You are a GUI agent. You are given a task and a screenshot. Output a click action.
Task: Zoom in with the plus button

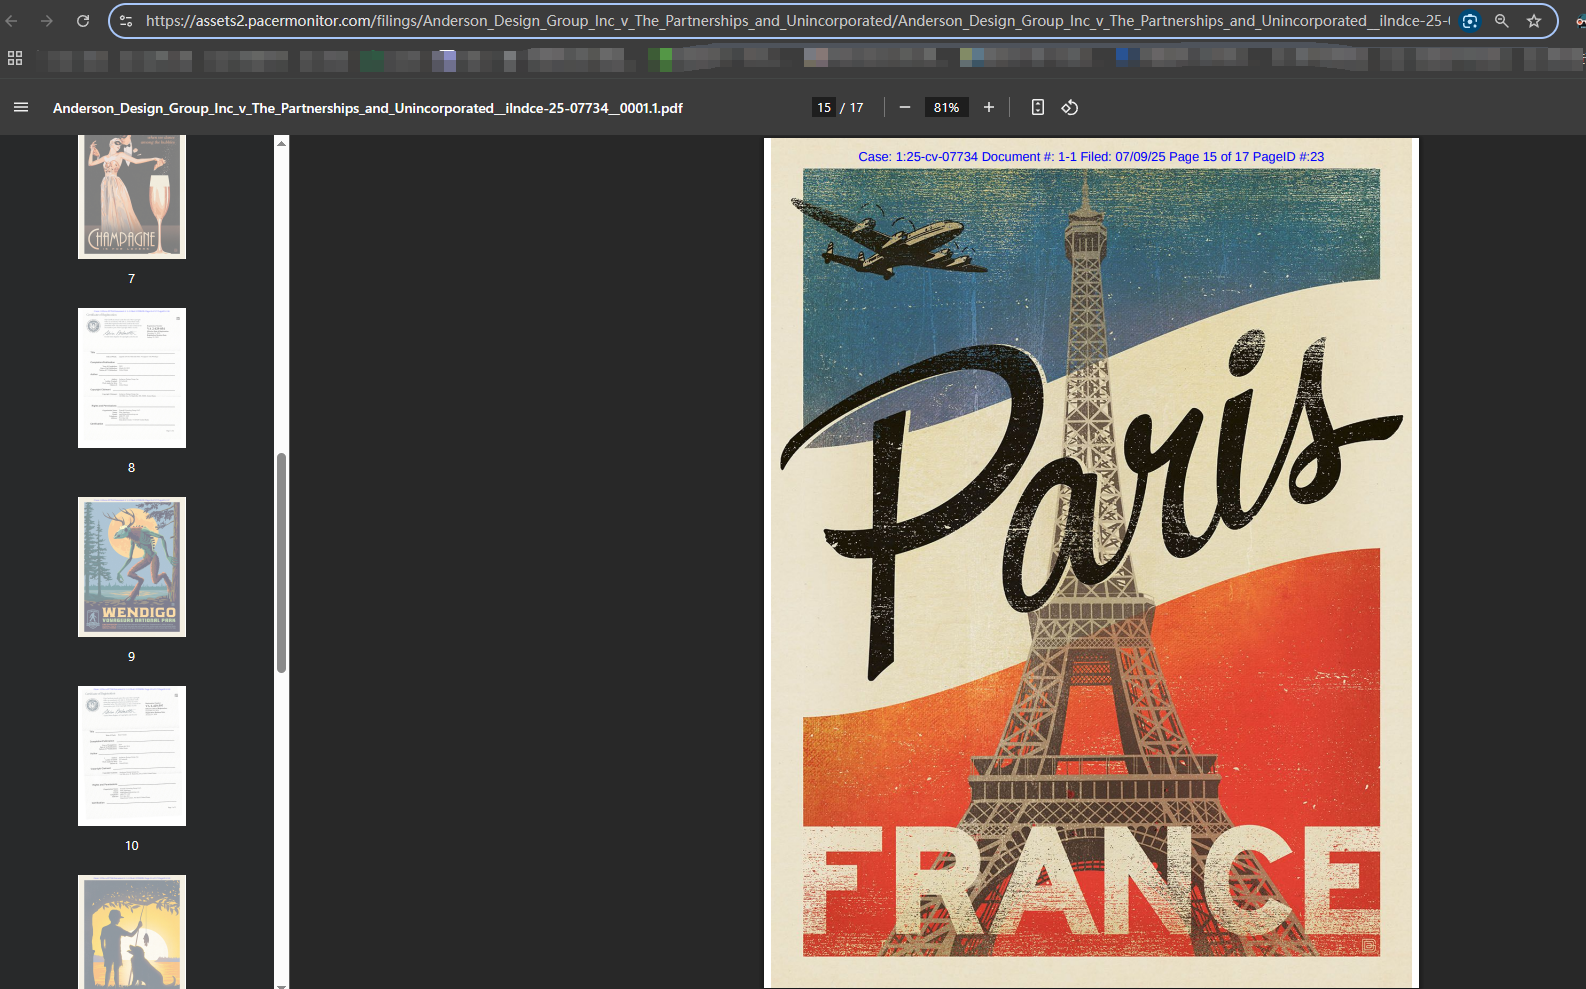(x=989, y=107)
